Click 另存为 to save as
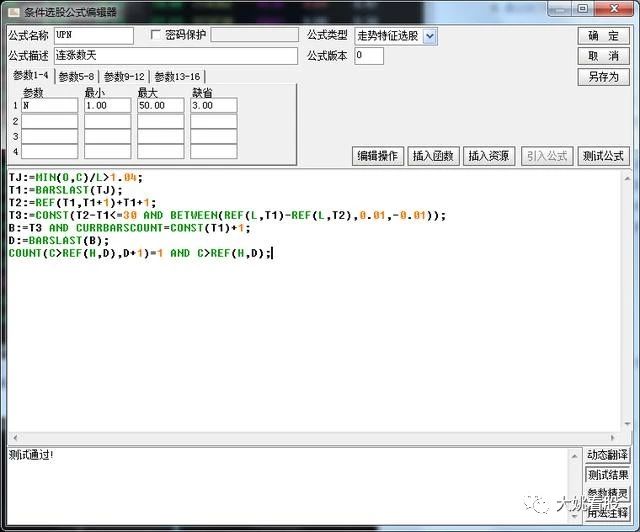This screenshot has width=640, height=532. pyautogui.click(x=603, y=77)
